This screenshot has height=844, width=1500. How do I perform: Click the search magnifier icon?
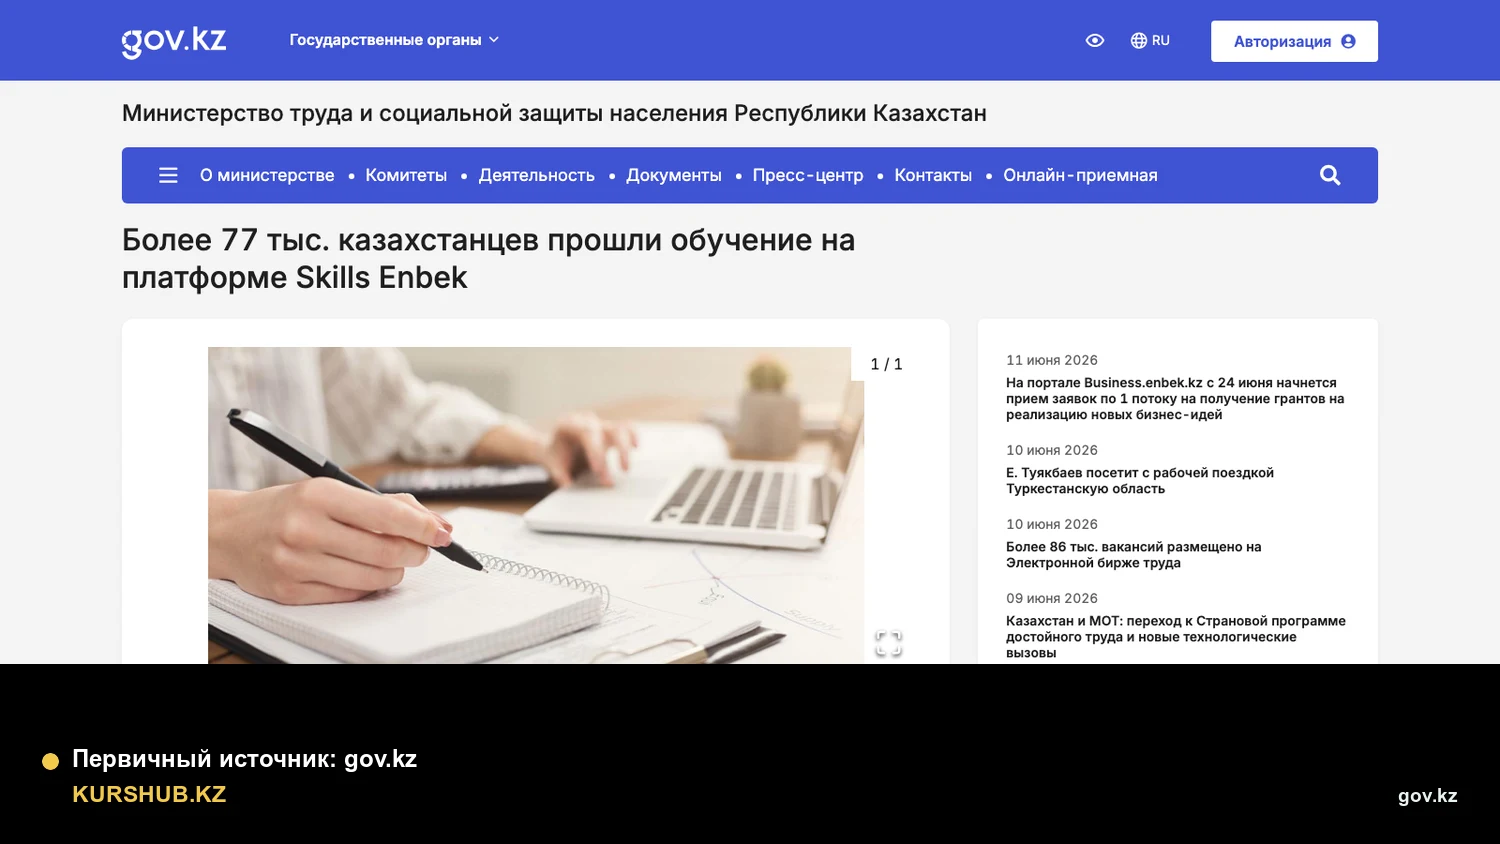tap(1330, 175)
